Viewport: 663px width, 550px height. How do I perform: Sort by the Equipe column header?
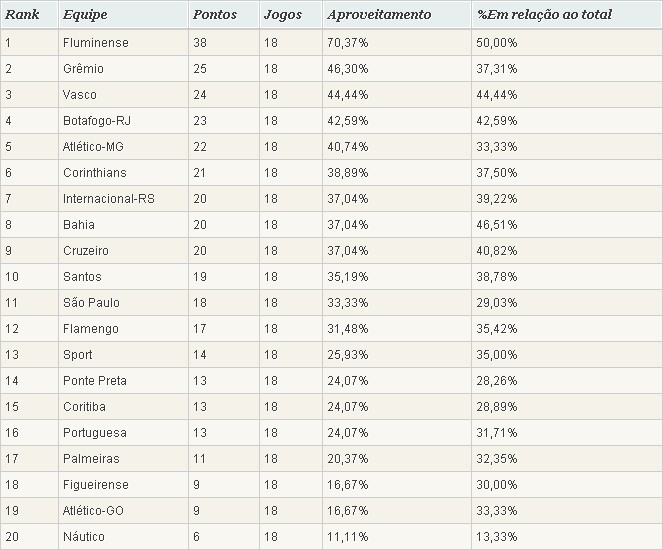(86, 16)
